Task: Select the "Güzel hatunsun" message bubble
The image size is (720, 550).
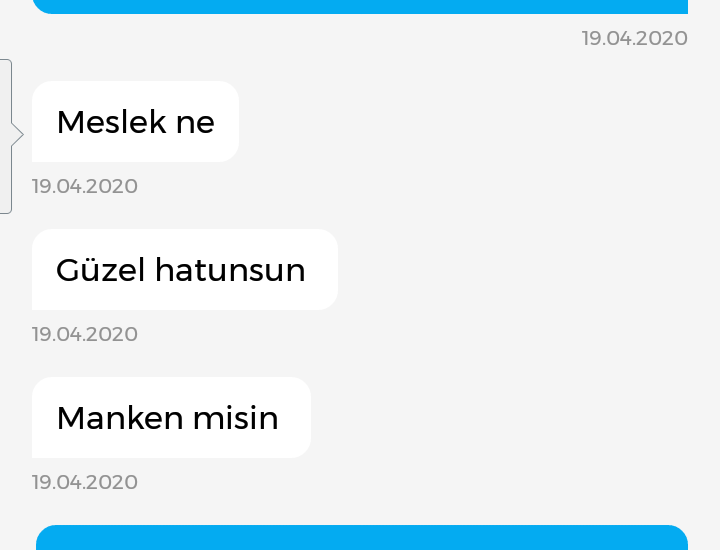Action: coord(185,269)
